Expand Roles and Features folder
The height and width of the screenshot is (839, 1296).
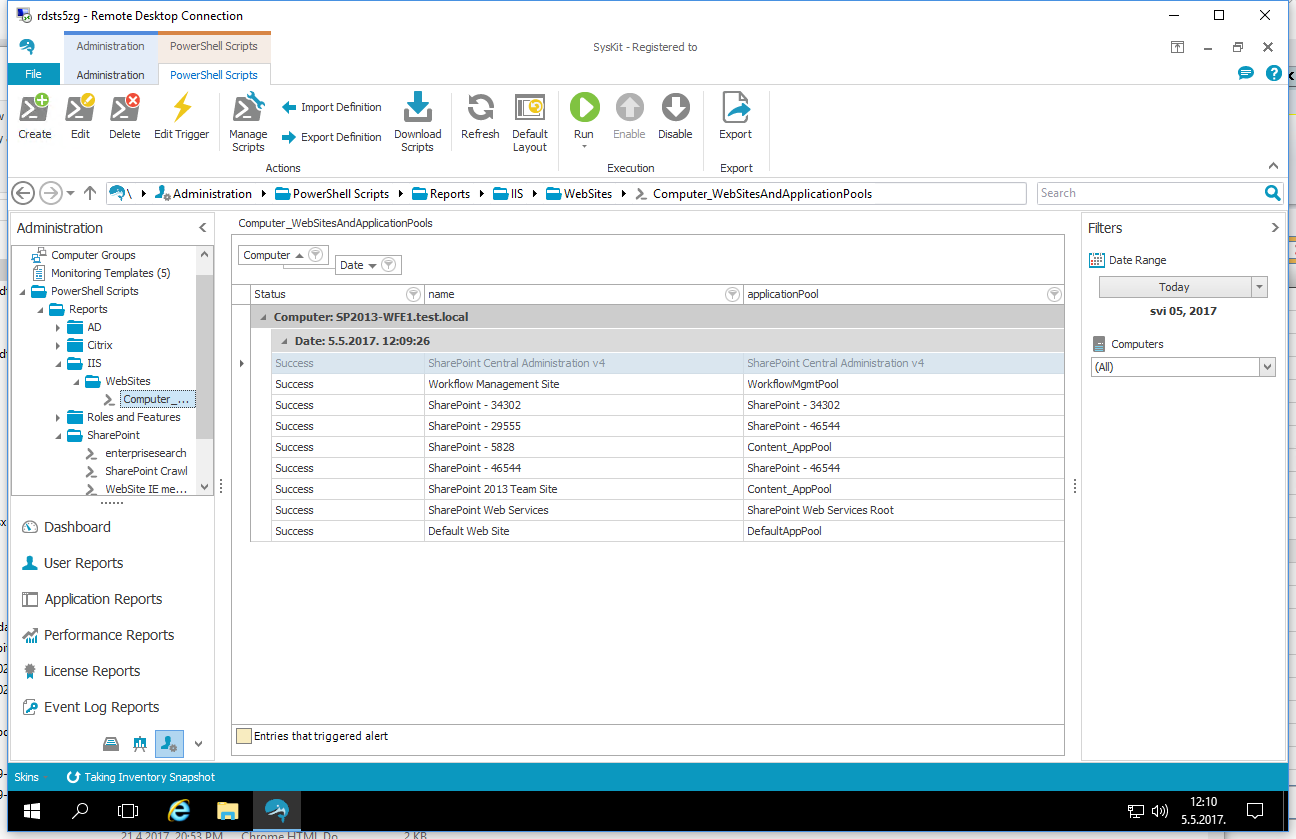[x=59, y=417]
